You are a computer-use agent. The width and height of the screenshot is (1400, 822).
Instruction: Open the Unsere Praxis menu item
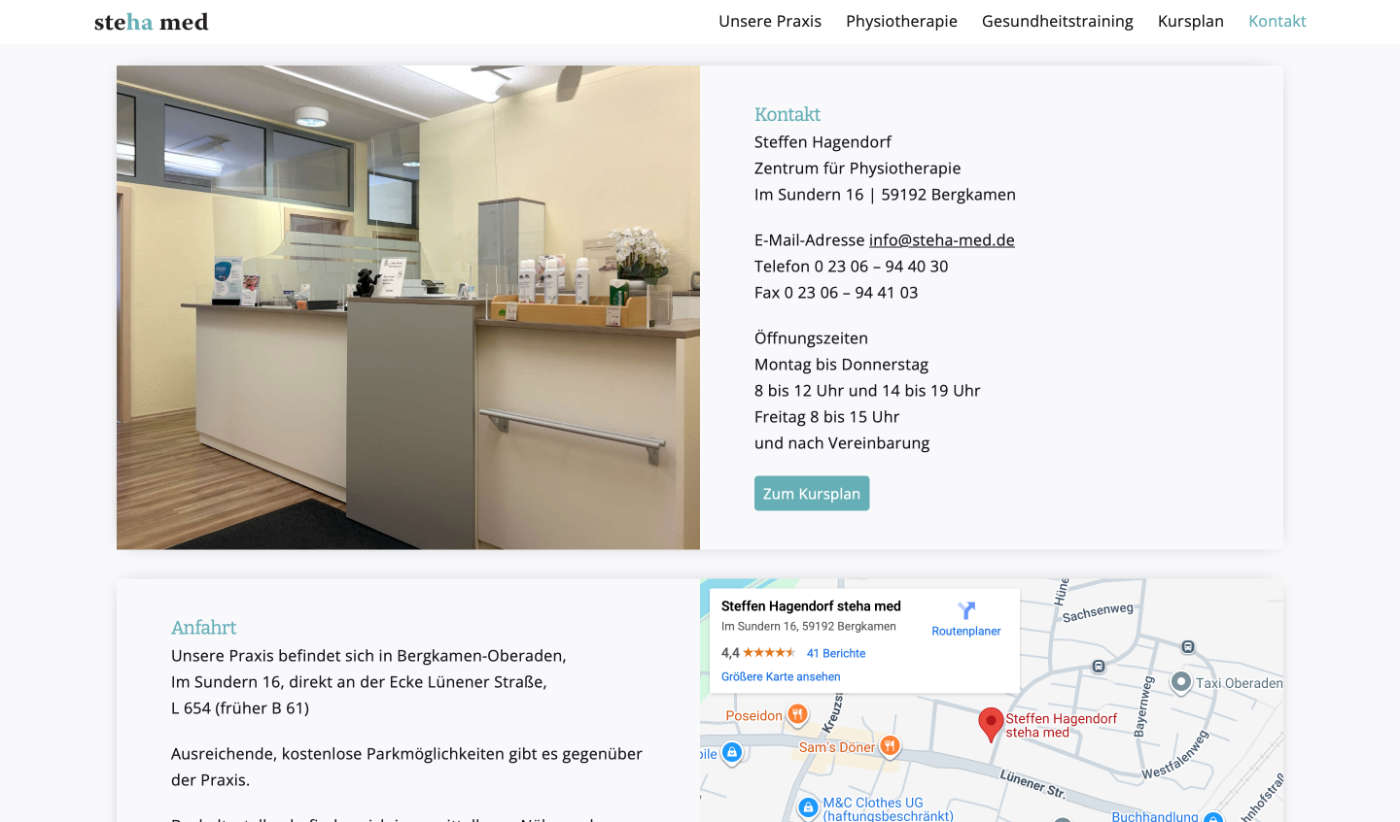[769, 21]
